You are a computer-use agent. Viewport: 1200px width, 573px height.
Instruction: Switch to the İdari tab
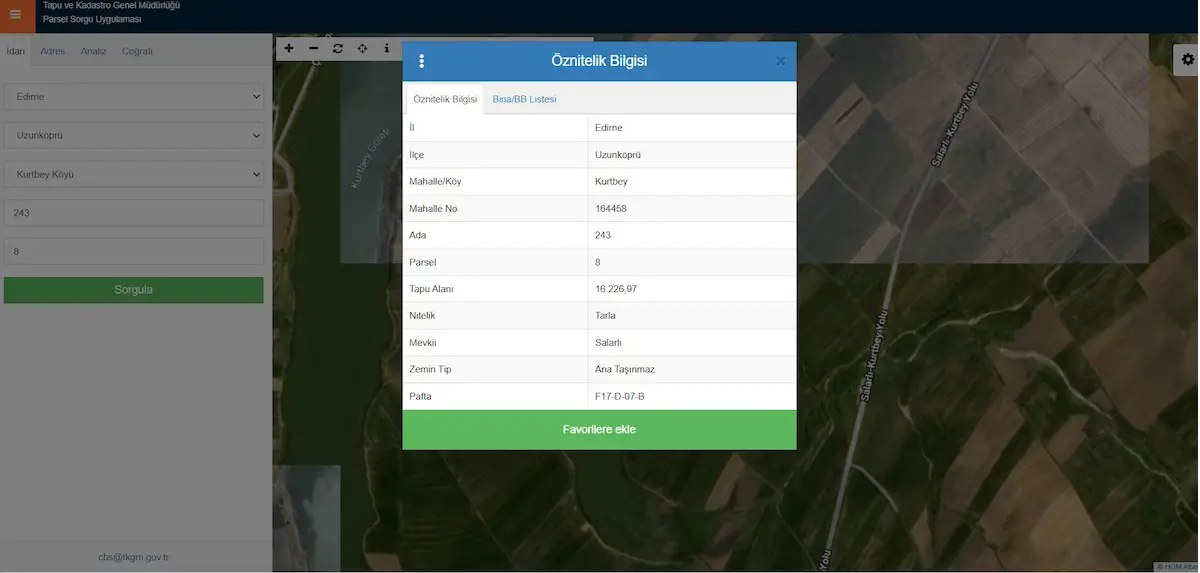(15, 51)
